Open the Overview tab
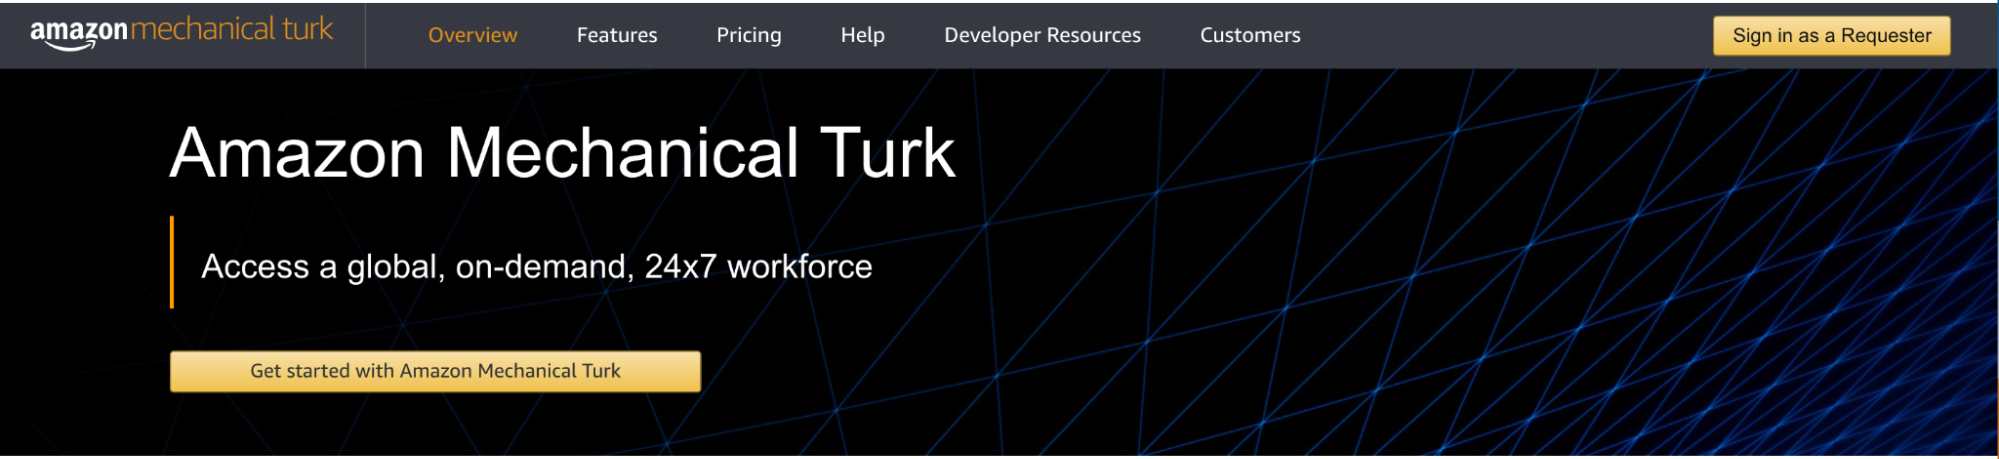The width and height of the screenshot is (1999, 459). pyautogui.click(x=472, y=35)
